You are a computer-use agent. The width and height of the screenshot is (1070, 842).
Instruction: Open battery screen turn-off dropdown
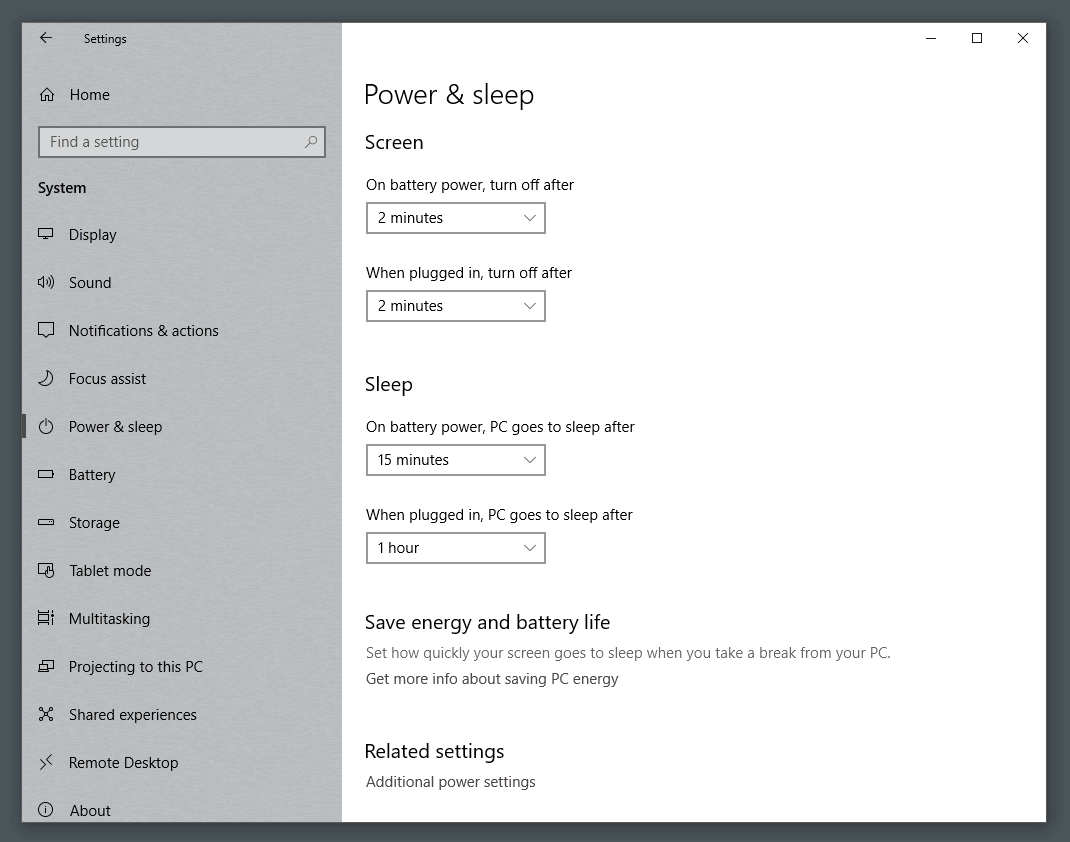456,218
